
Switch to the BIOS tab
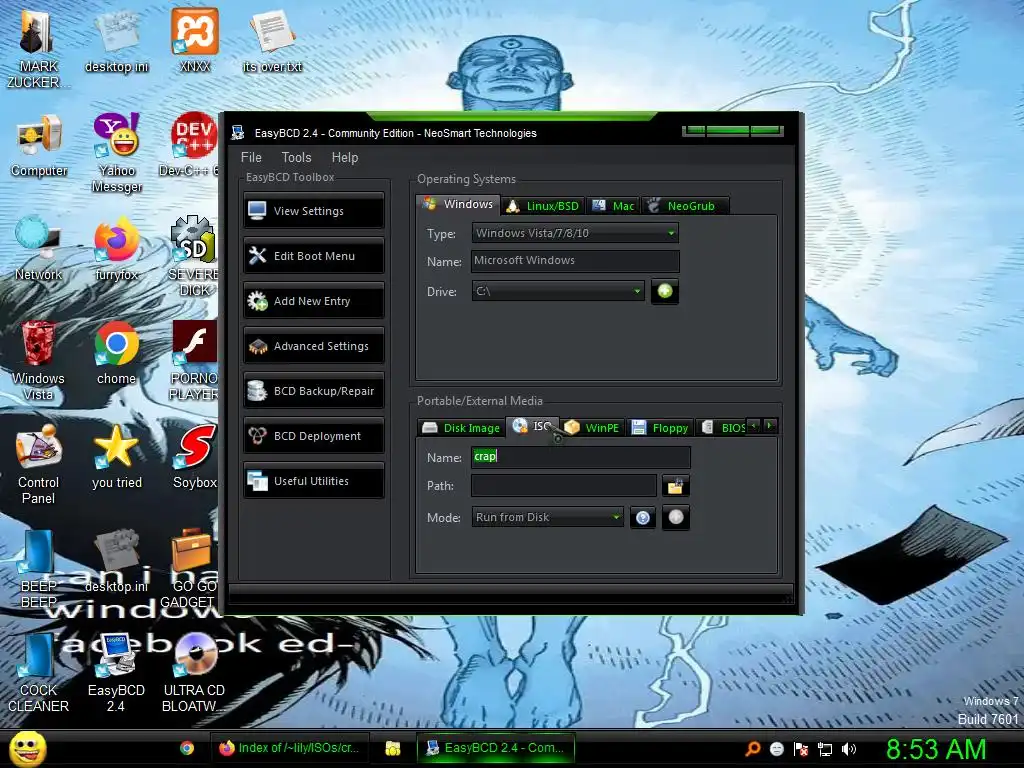click(x=723, y=428)
